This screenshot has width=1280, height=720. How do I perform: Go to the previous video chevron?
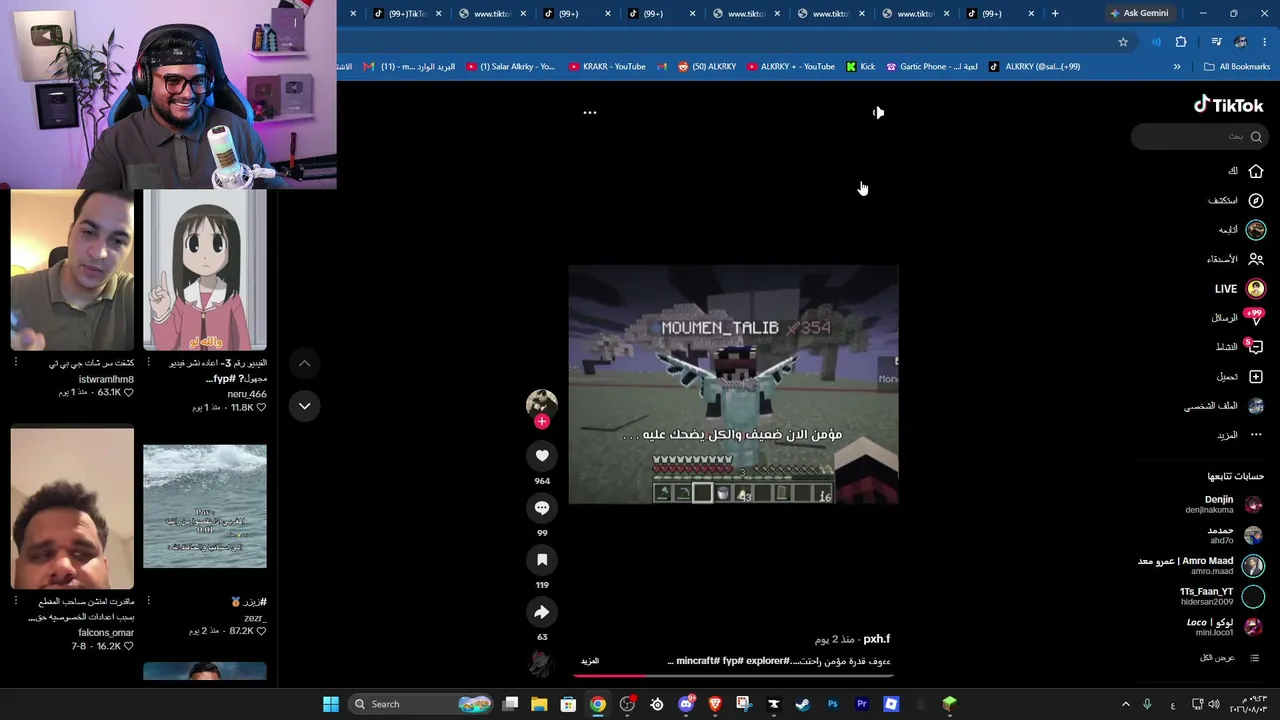[304, 364]
